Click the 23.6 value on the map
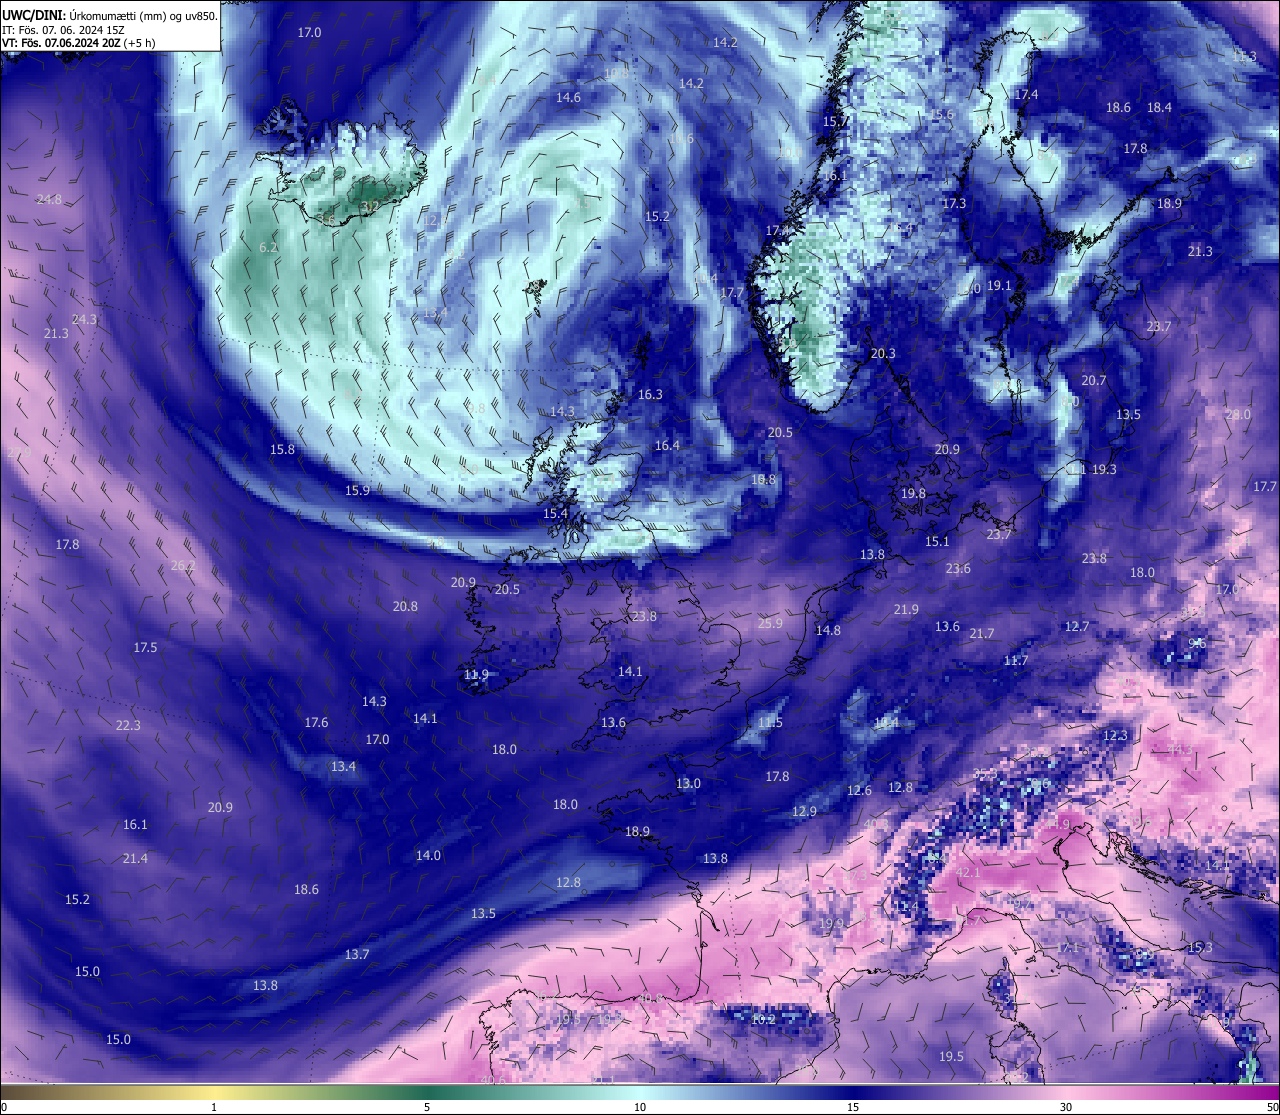1280x1115 pixels. click(x=958, y=569)
